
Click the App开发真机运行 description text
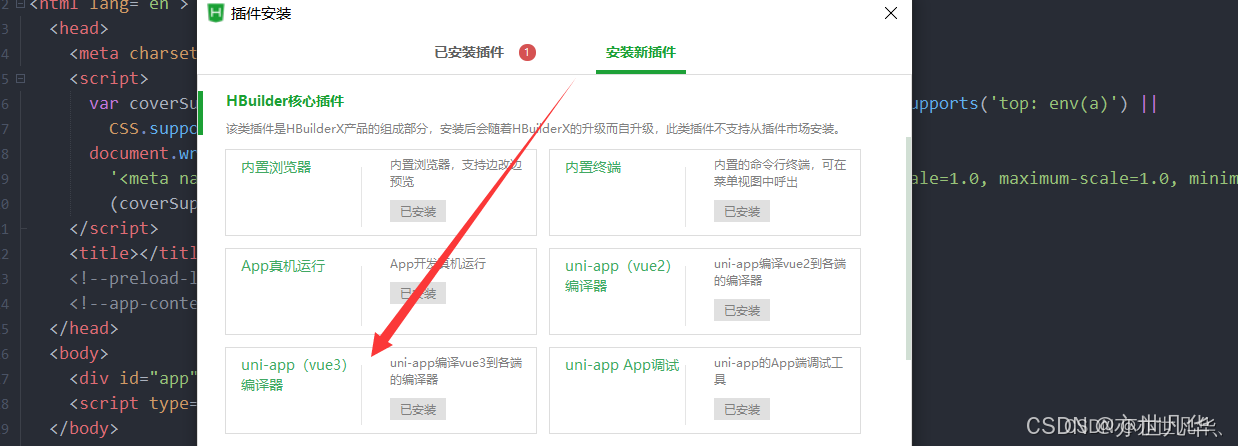(438, 264)
